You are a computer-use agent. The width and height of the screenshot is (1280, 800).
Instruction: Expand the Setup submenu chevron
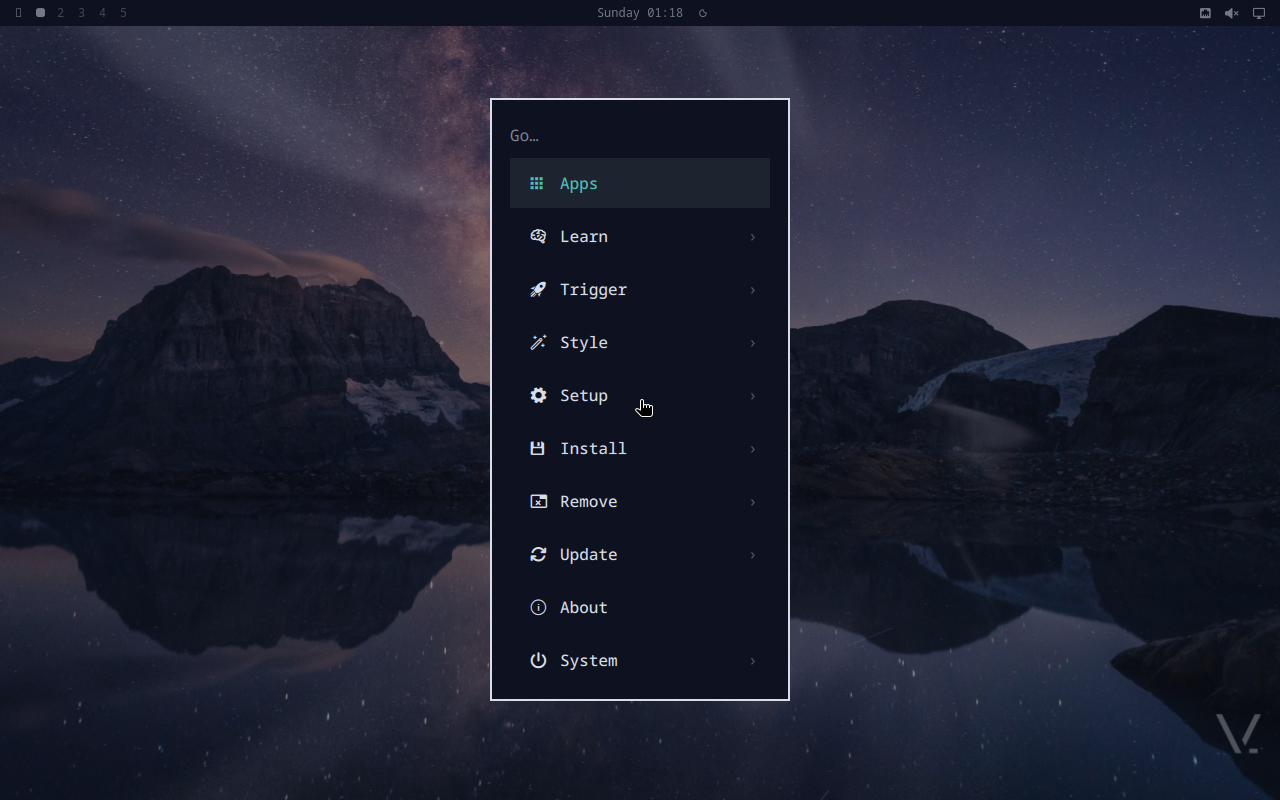coord(752,396)
